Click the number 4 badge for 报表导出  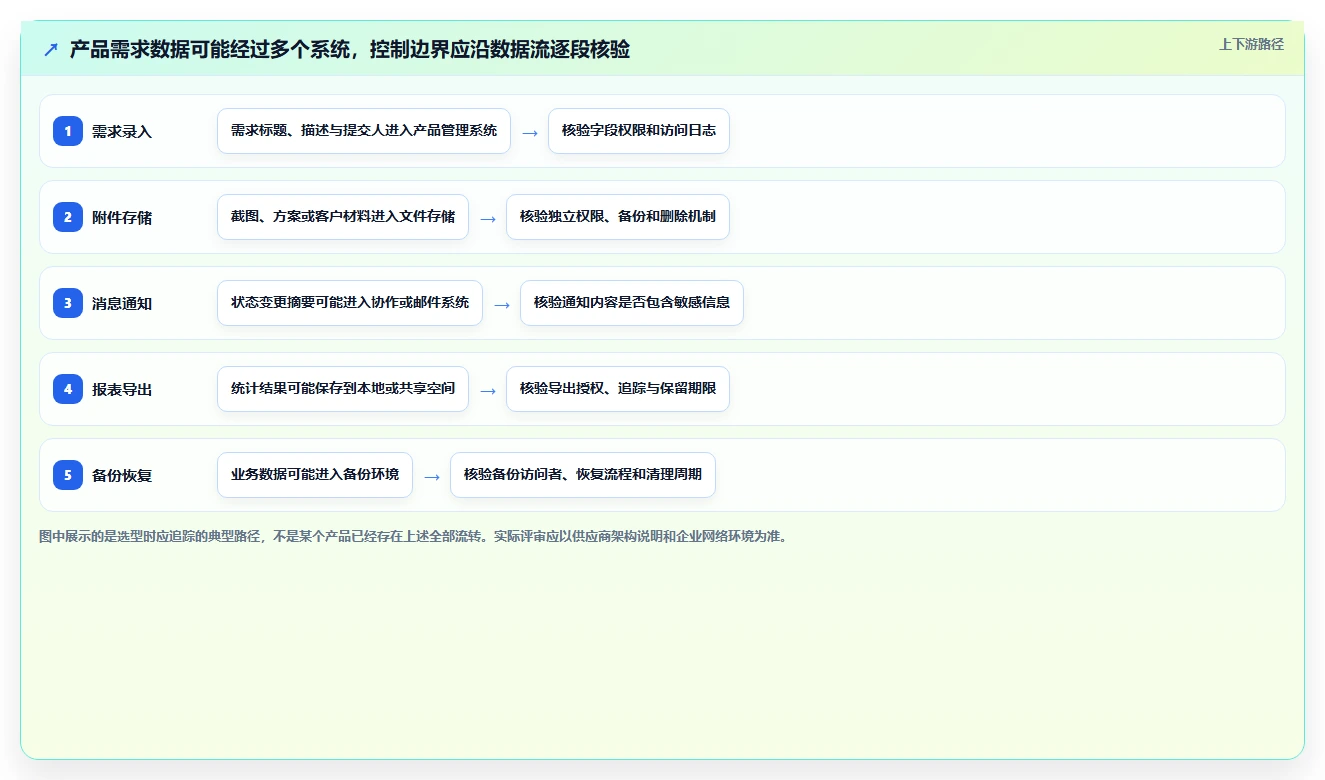68,389
